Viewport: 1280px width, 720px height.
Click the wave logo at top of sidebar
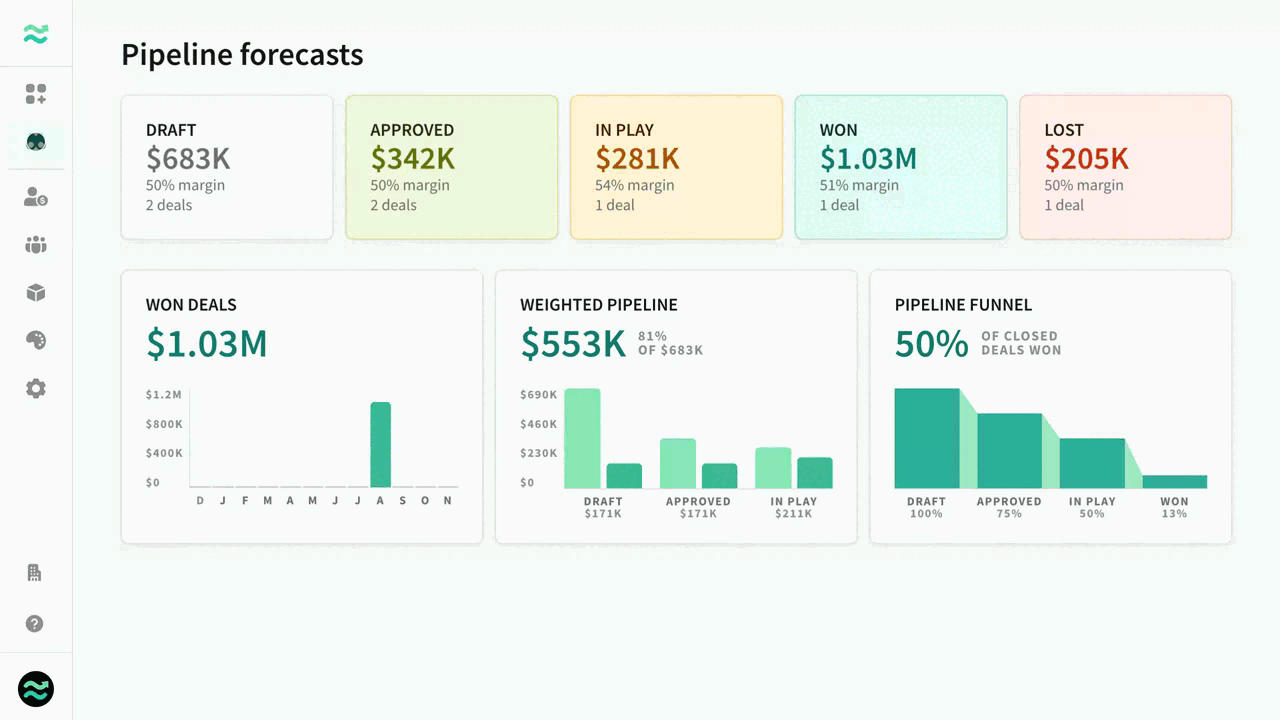coord(36,35)
